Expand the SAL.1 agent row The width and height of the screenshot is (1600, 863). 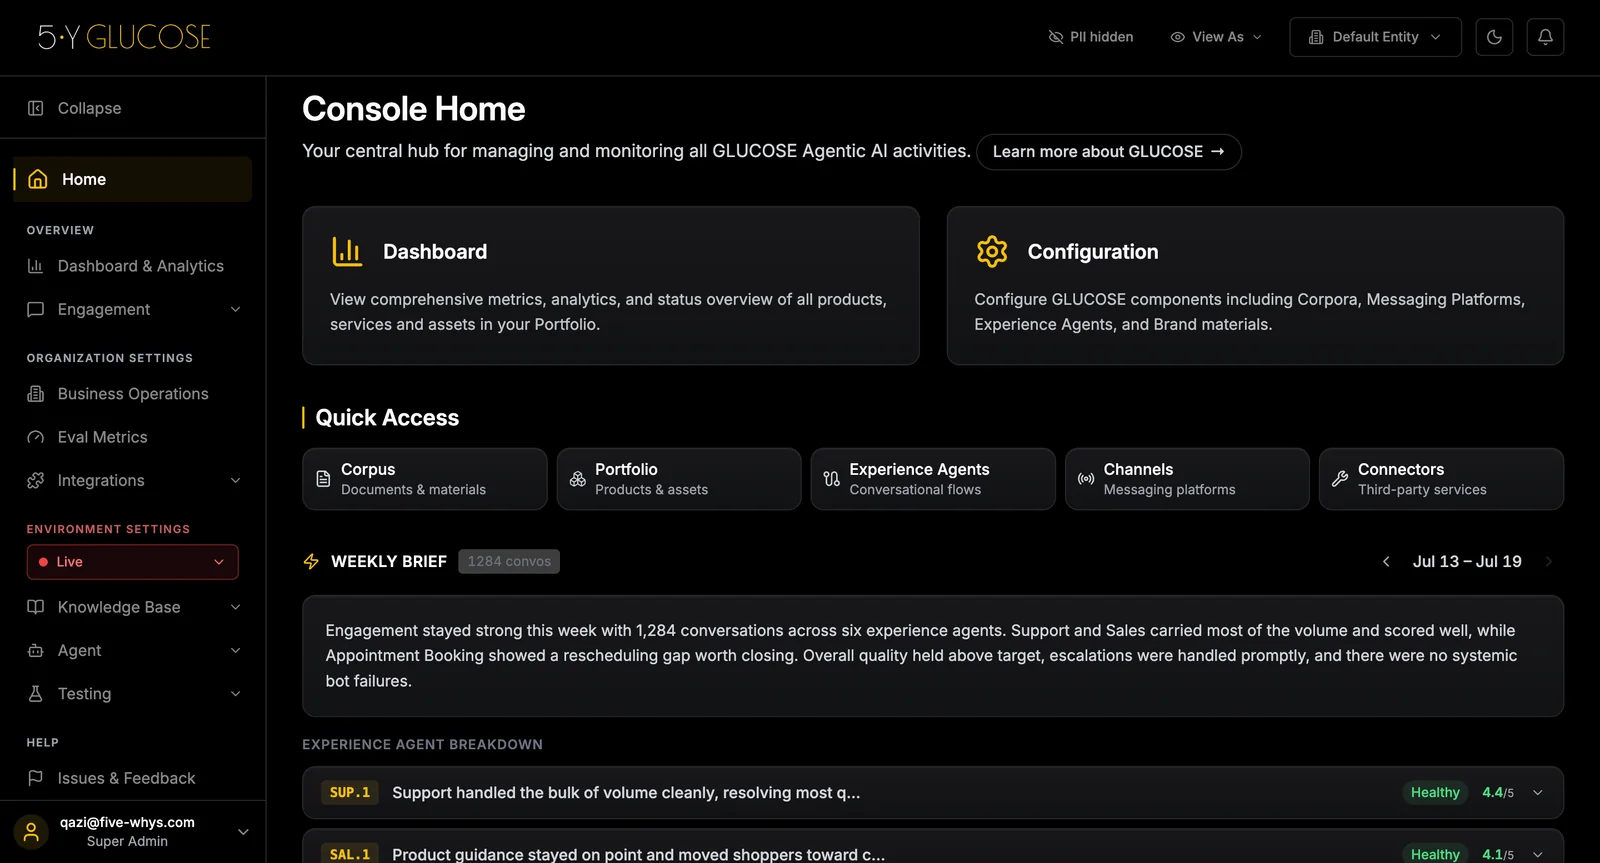[933, 846]
